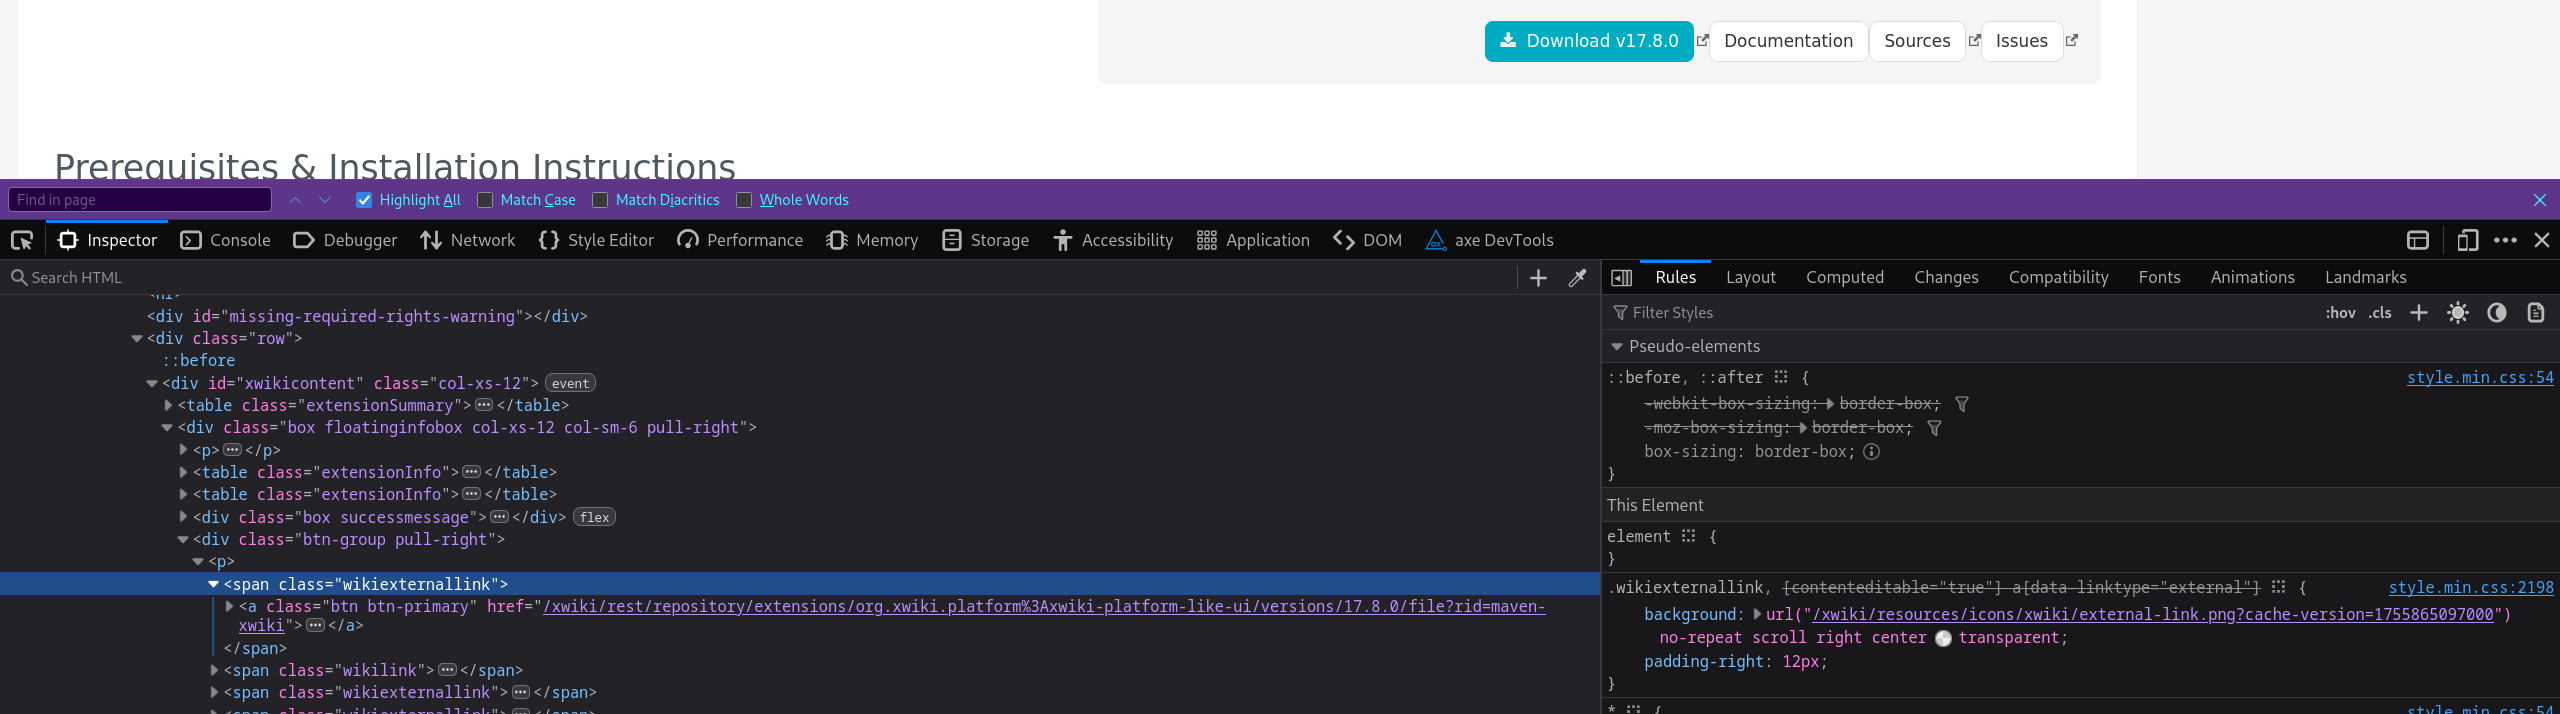Toggle print media simulation icon
The image size is (2560, 714).
2535,313
